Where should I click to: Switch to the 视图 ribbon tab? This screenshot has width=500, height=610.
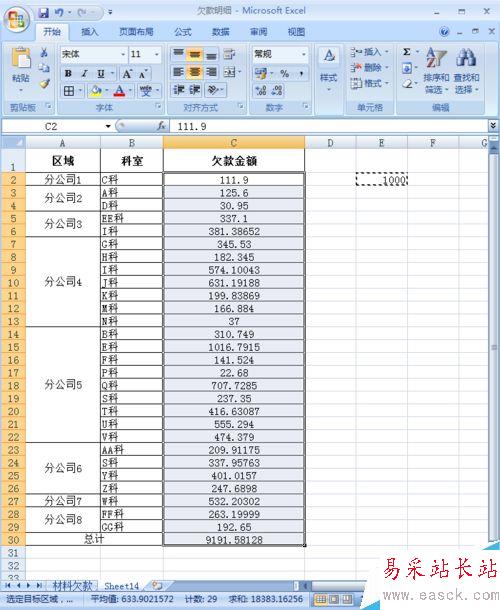pyautogui.click(x=296, y=32)
